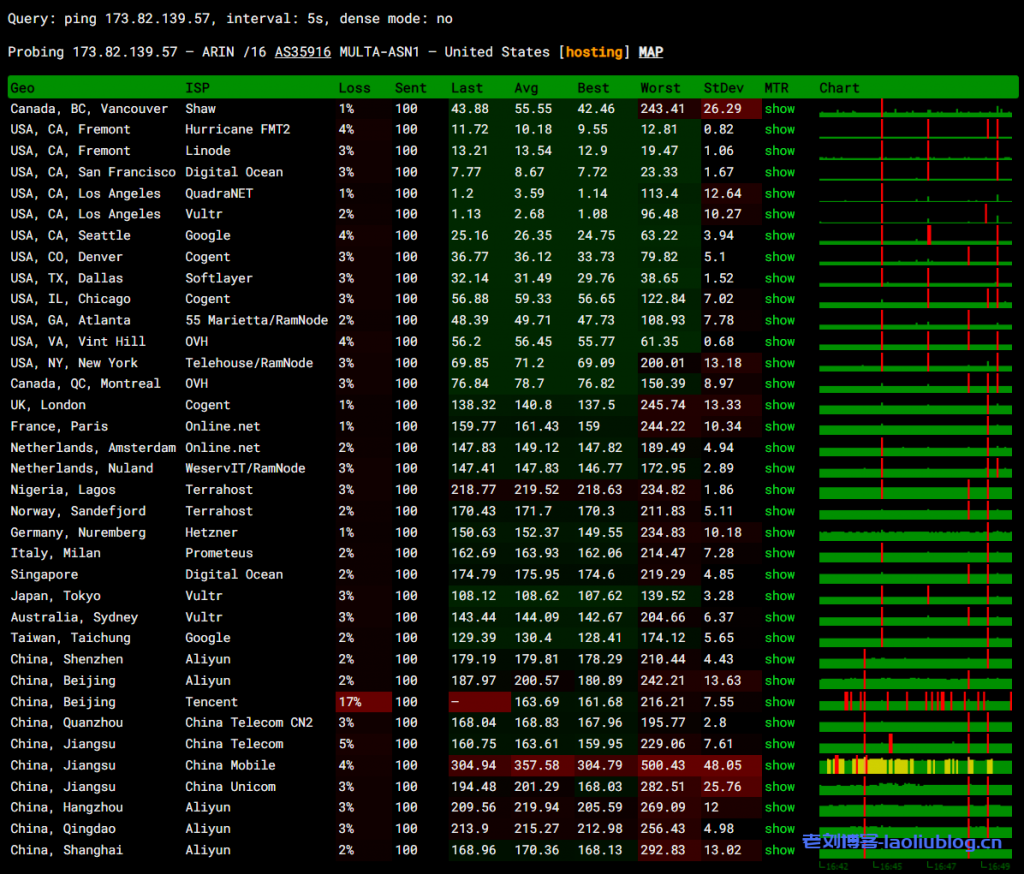
Task: Show MTR for Beijing Tencent row
Action: pos(779,702)
